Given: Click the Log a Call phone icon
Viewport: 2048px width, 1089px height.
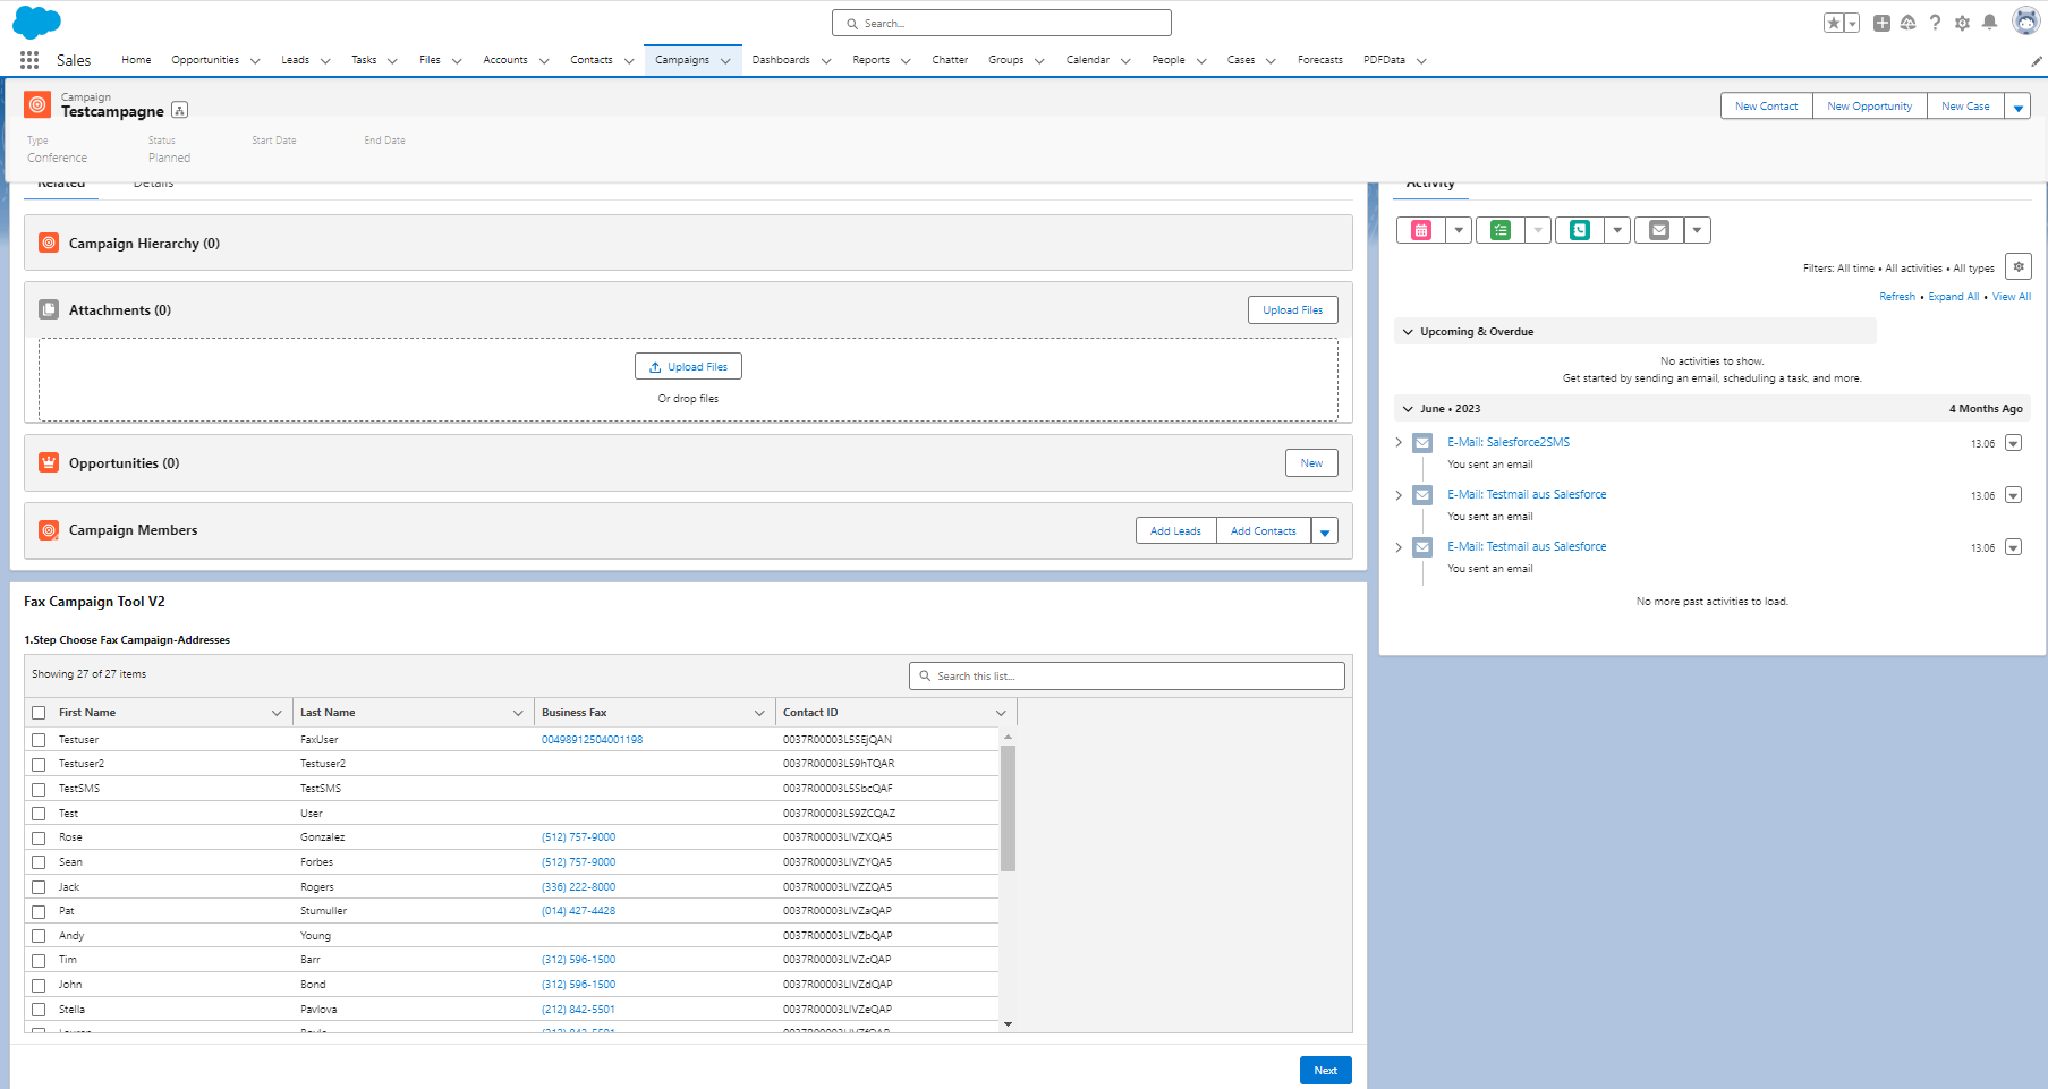Looking at the screenshot, I should (x=1579, y=230).
